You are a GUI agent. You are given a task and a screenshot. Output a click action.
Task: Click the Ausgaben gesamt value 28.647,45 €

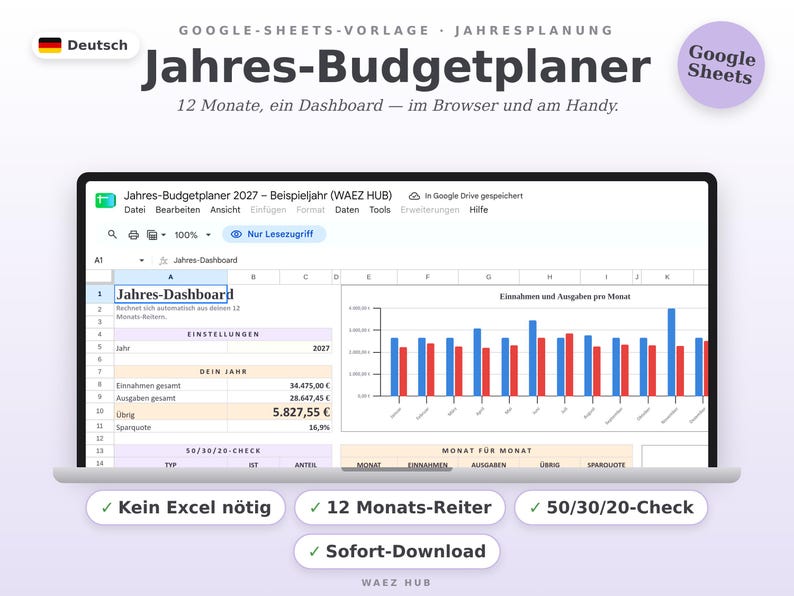point(280,398)
